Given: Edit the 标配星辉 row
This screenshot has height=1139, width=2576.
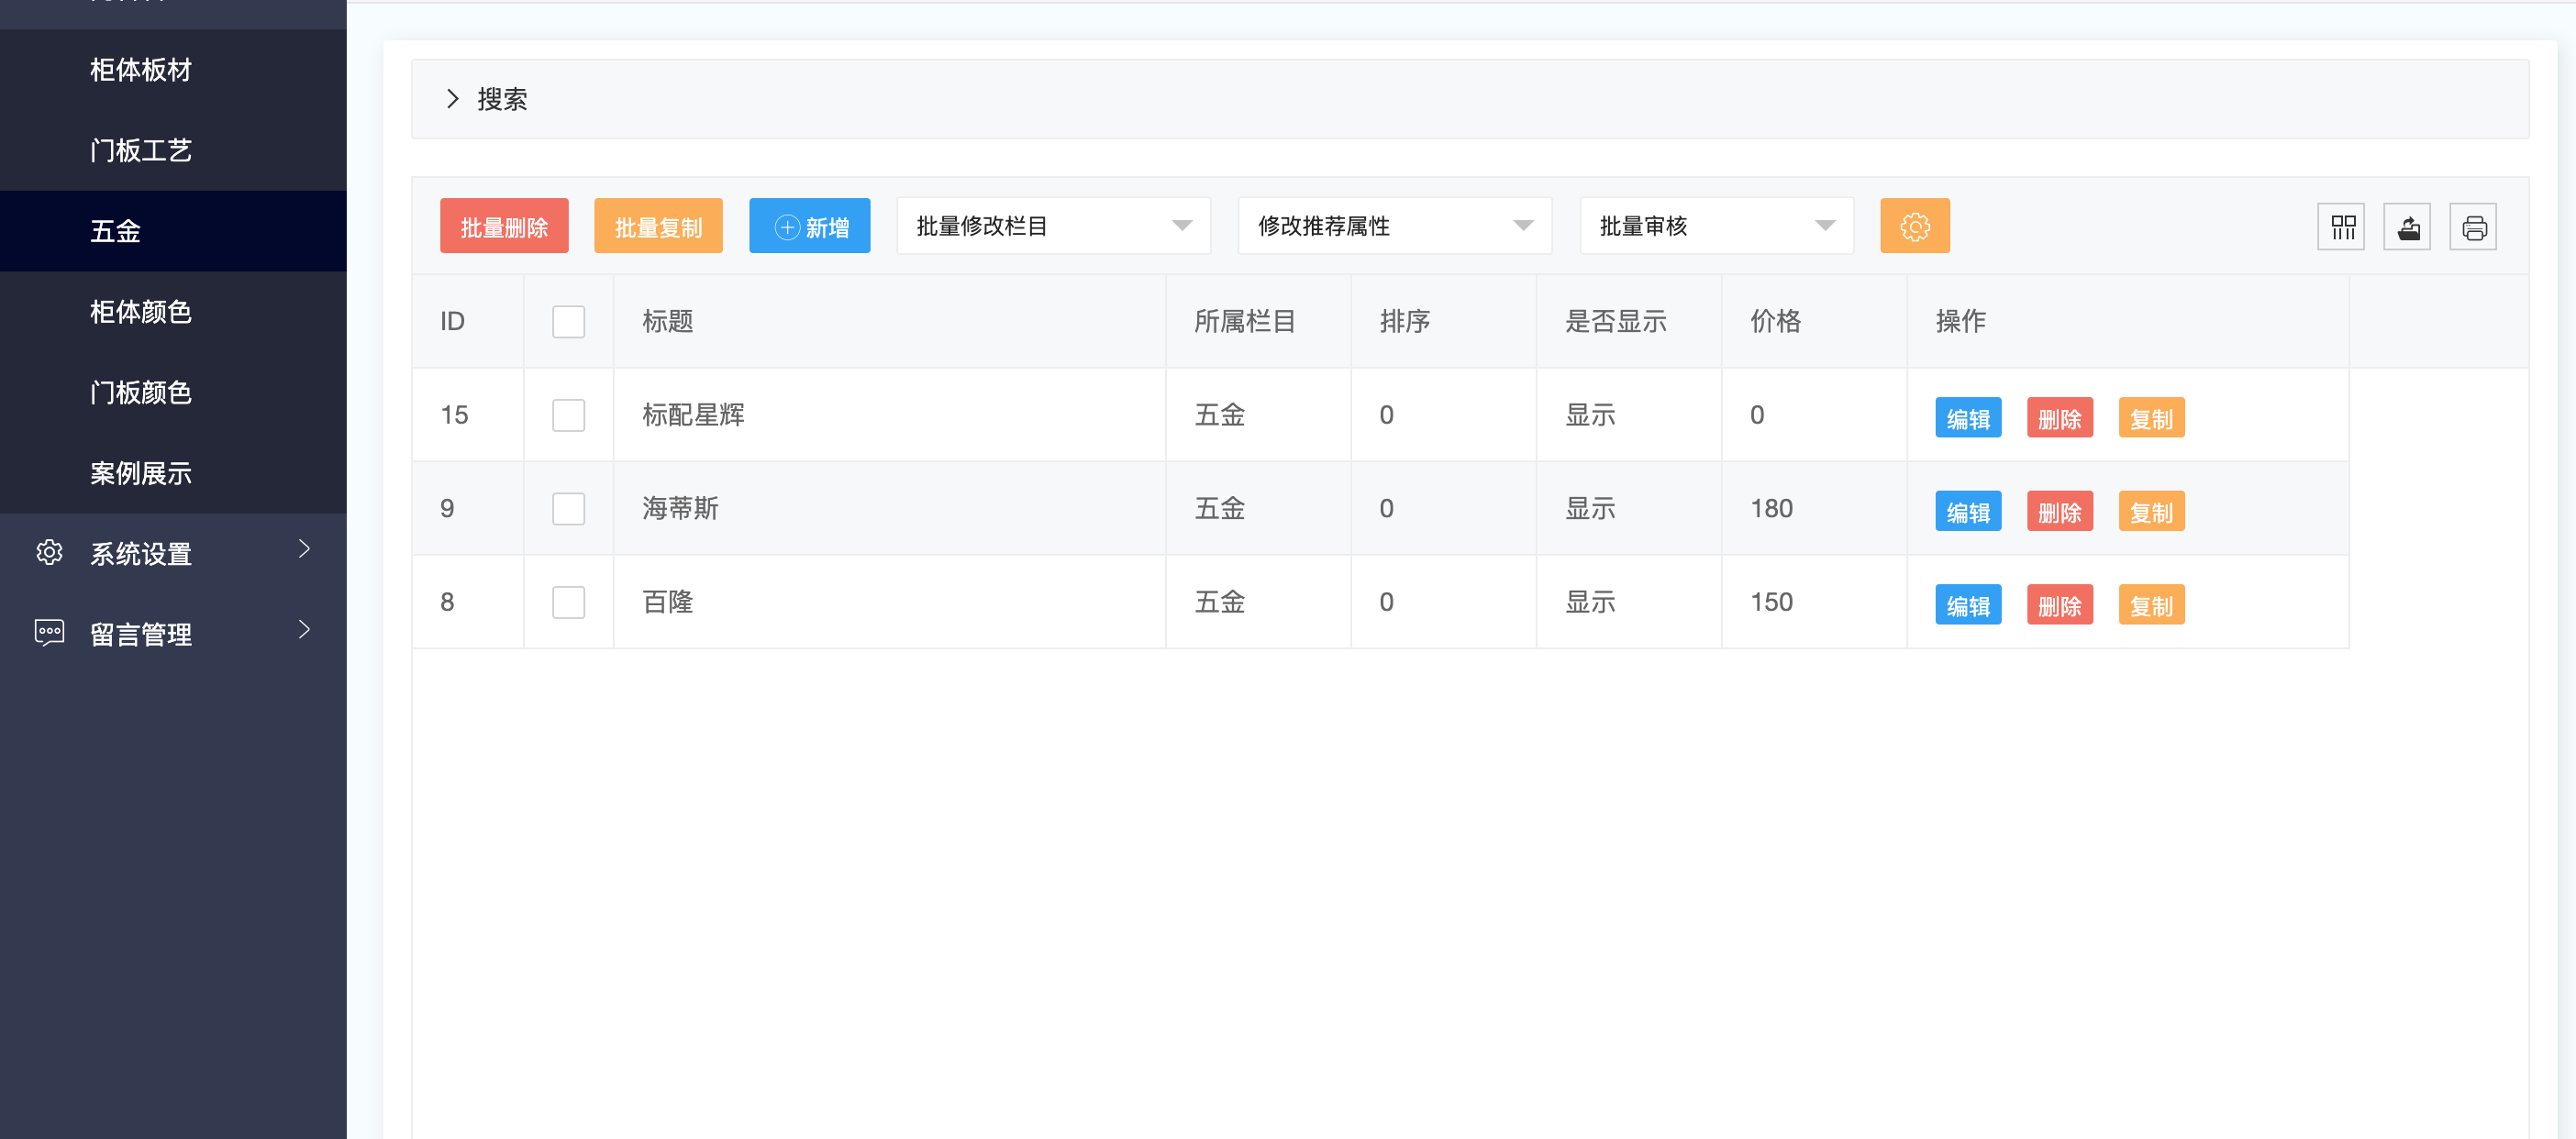Looking at the screenshot, I should coord(1967,418).
